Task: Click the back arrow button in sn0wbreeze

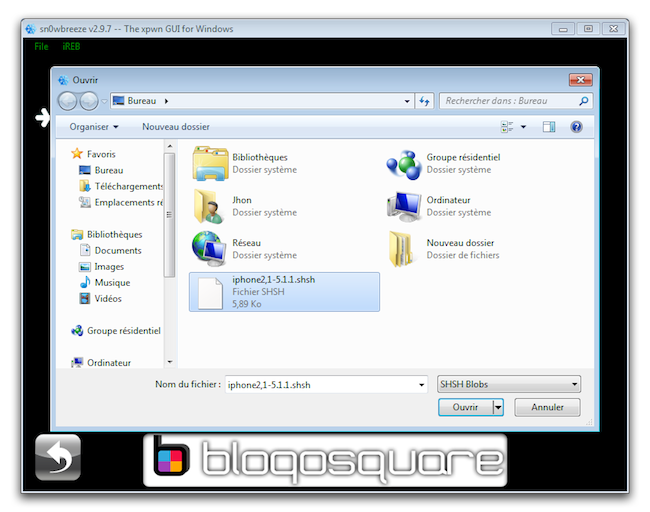Action: pos(58,457)
